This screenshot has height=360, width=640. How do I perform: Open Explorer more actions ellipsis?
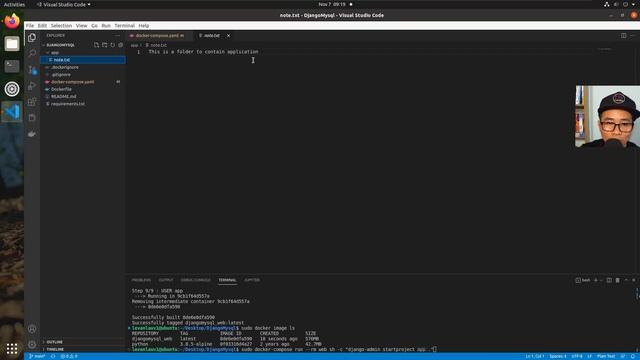(118, 36)
